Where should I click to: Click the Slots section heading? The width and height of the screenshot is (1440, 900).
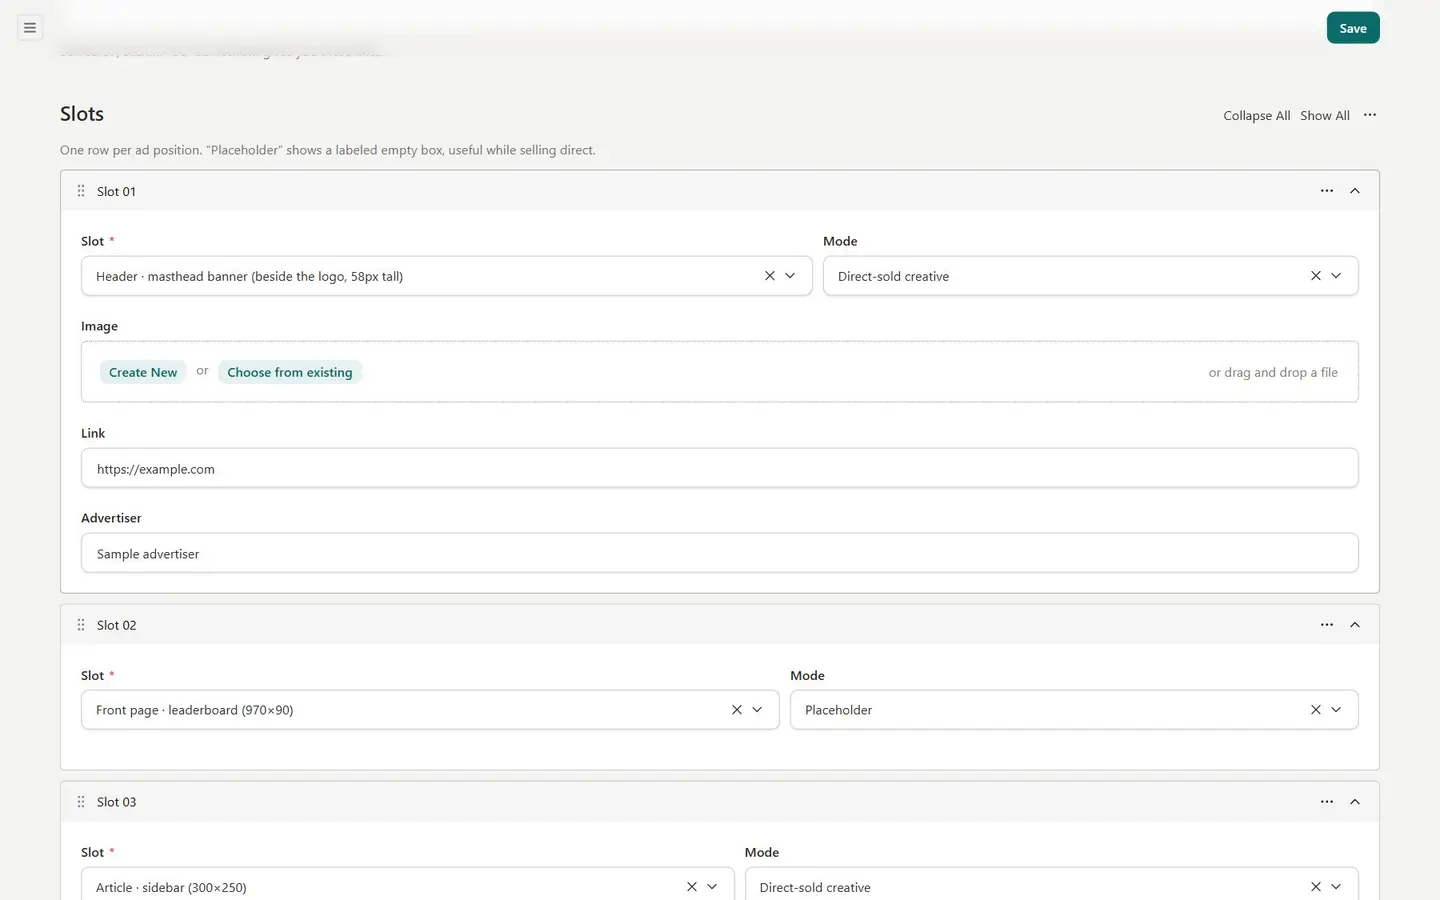82,114
